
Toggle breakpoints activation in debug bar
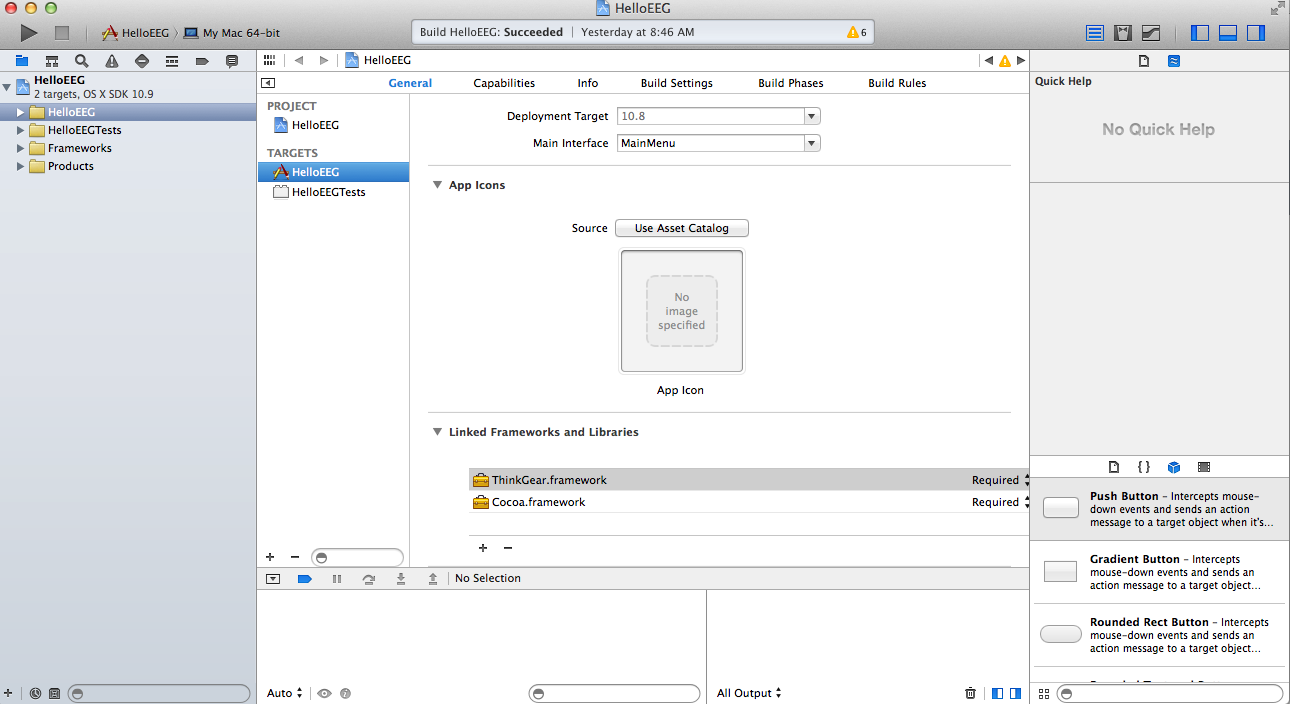[305, 579]
